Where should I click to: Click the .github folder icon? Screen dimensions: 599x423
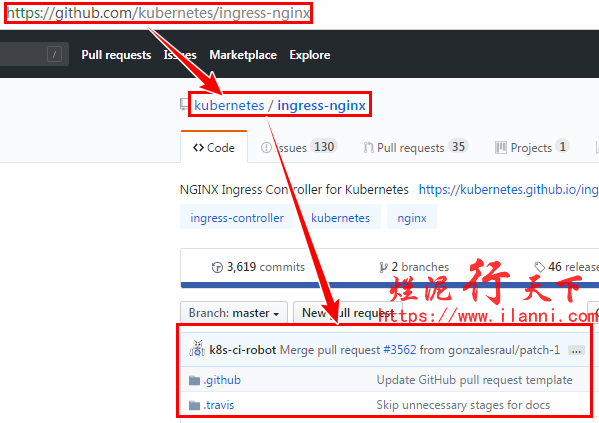tap(194, 380)
